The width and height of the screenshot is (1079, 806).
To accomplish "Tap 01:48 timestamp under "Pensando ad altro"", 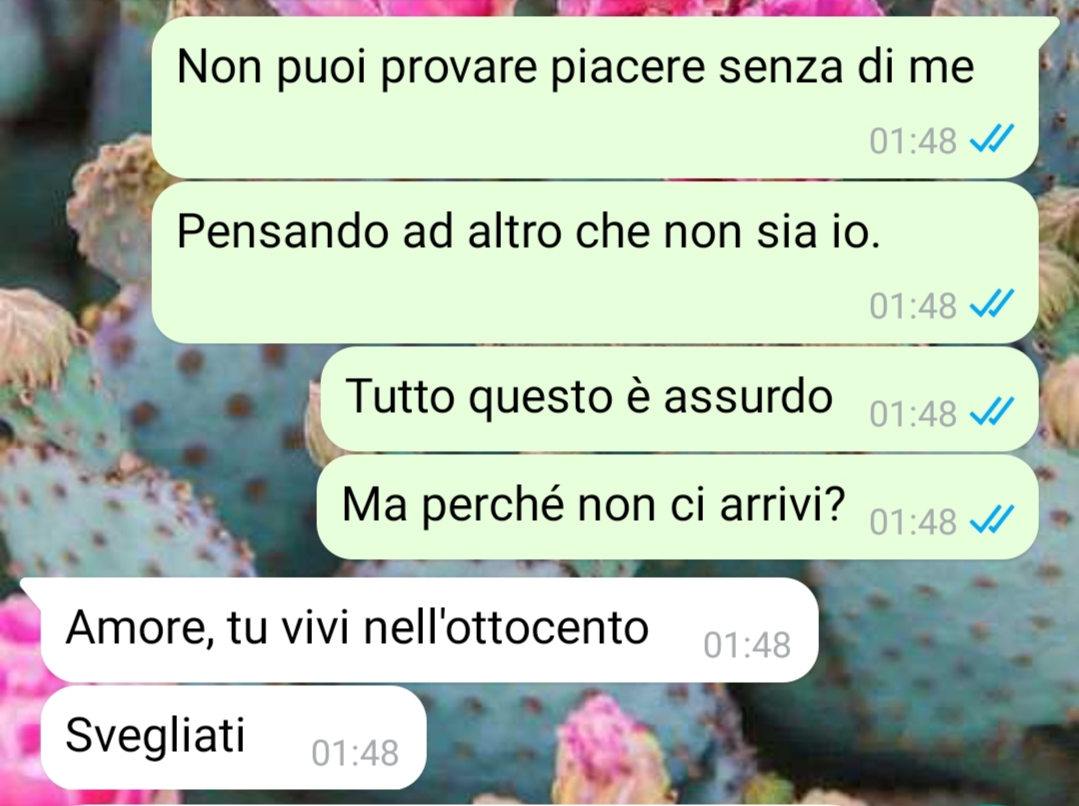I will click(x=912, y=306).
